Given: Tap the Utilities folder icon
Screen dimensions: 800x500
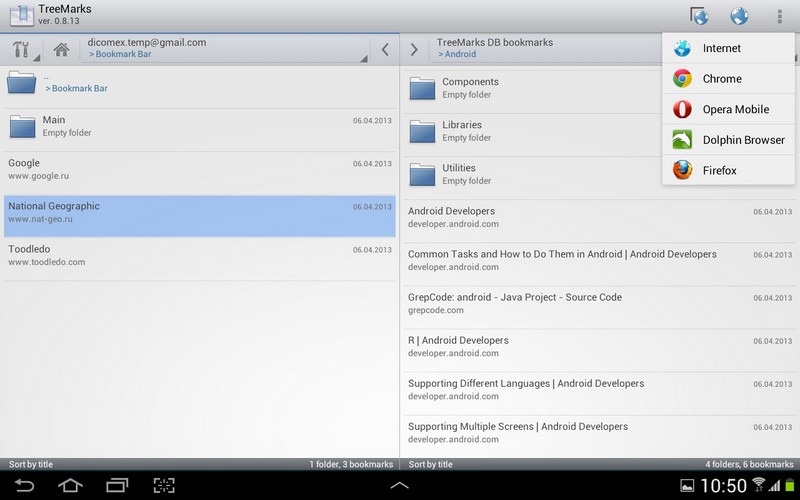Looking at the screenshot, I should (x=422, y=174).
